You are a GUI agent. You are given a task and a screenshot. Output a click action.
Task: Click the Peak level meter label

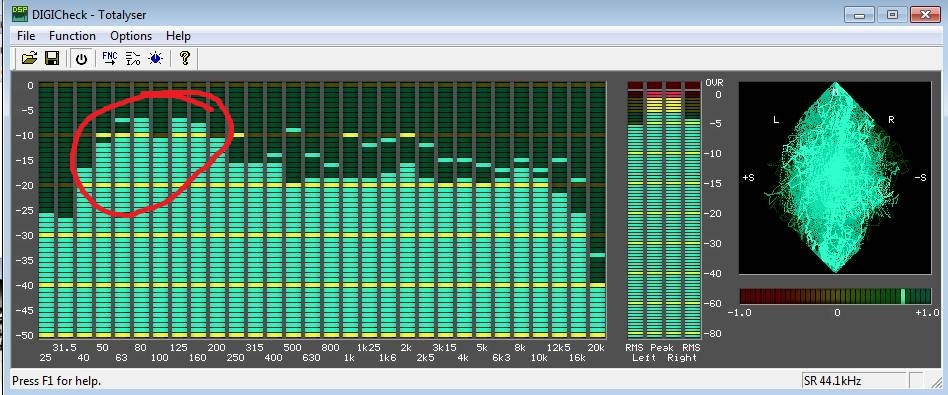click(663, 348)
